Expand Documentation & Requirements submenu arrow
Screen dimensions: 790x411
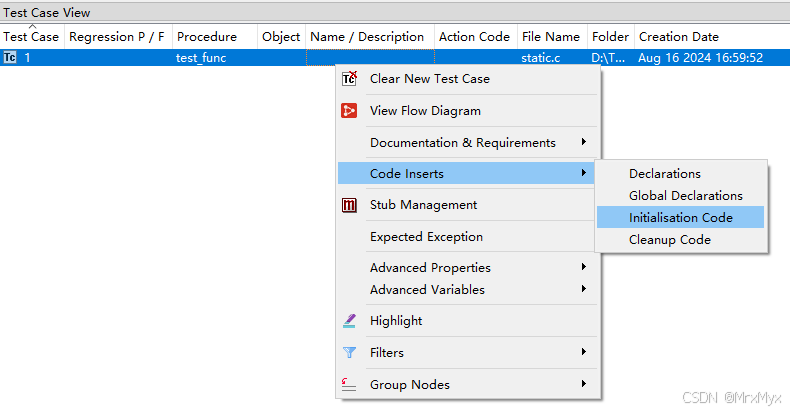[583, 142]
